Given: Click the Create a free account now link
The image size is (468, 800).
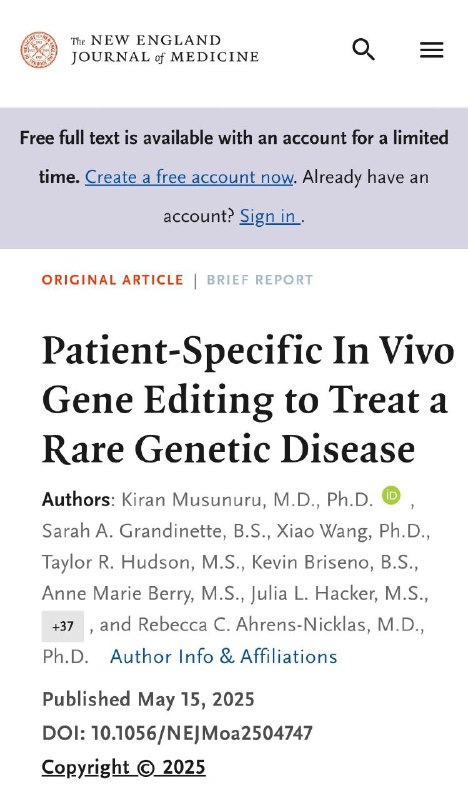Looking at the screenshot, I should pyautogui.click(x=189, y=177).
